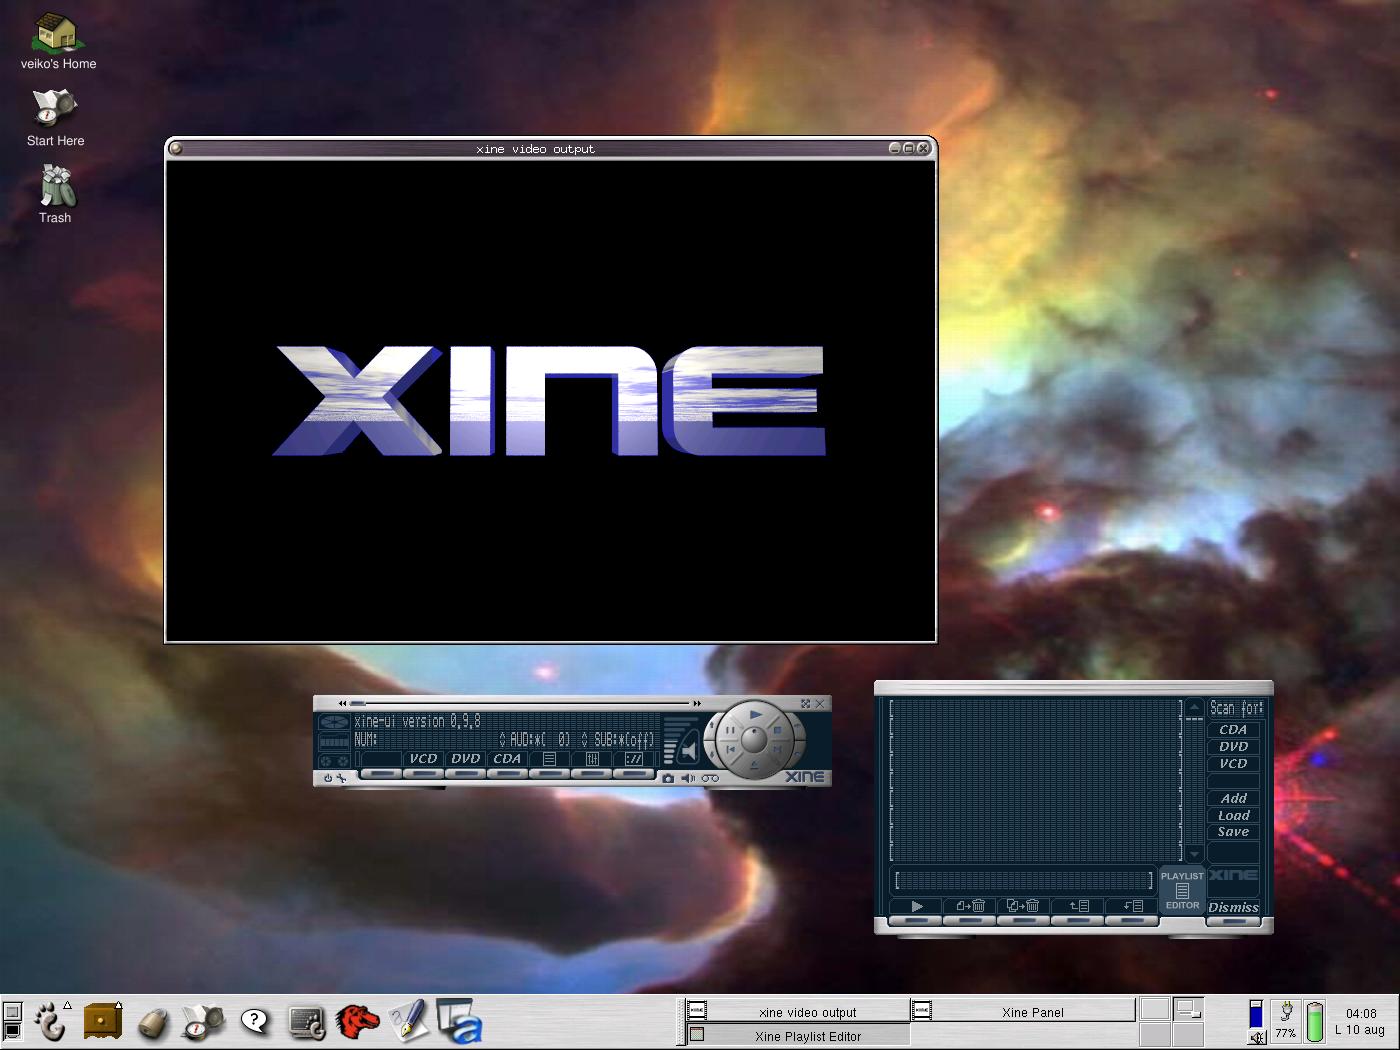Launch the red dinosaur browser icon on the taskbar
The width and height of the screenshot is (1400, 1050).
tap(357, 1022)
